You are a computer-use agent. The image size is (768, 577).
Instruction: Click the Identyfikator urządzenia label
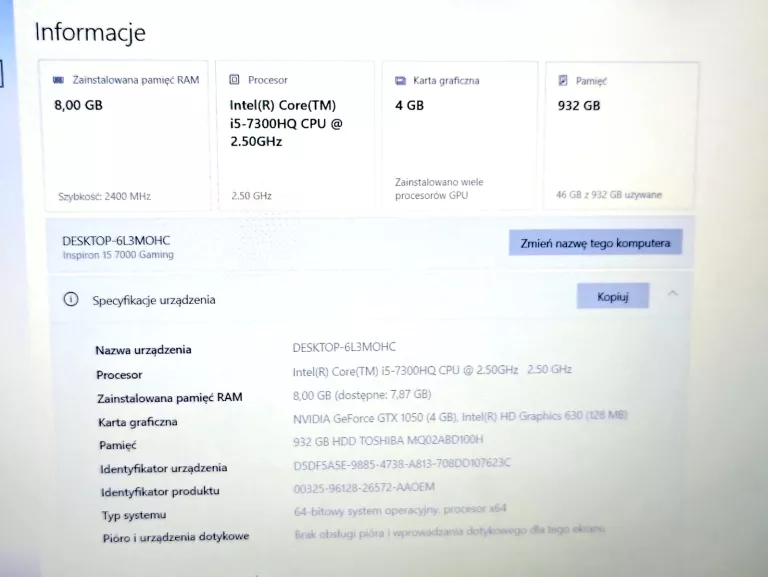click(164, 468)
